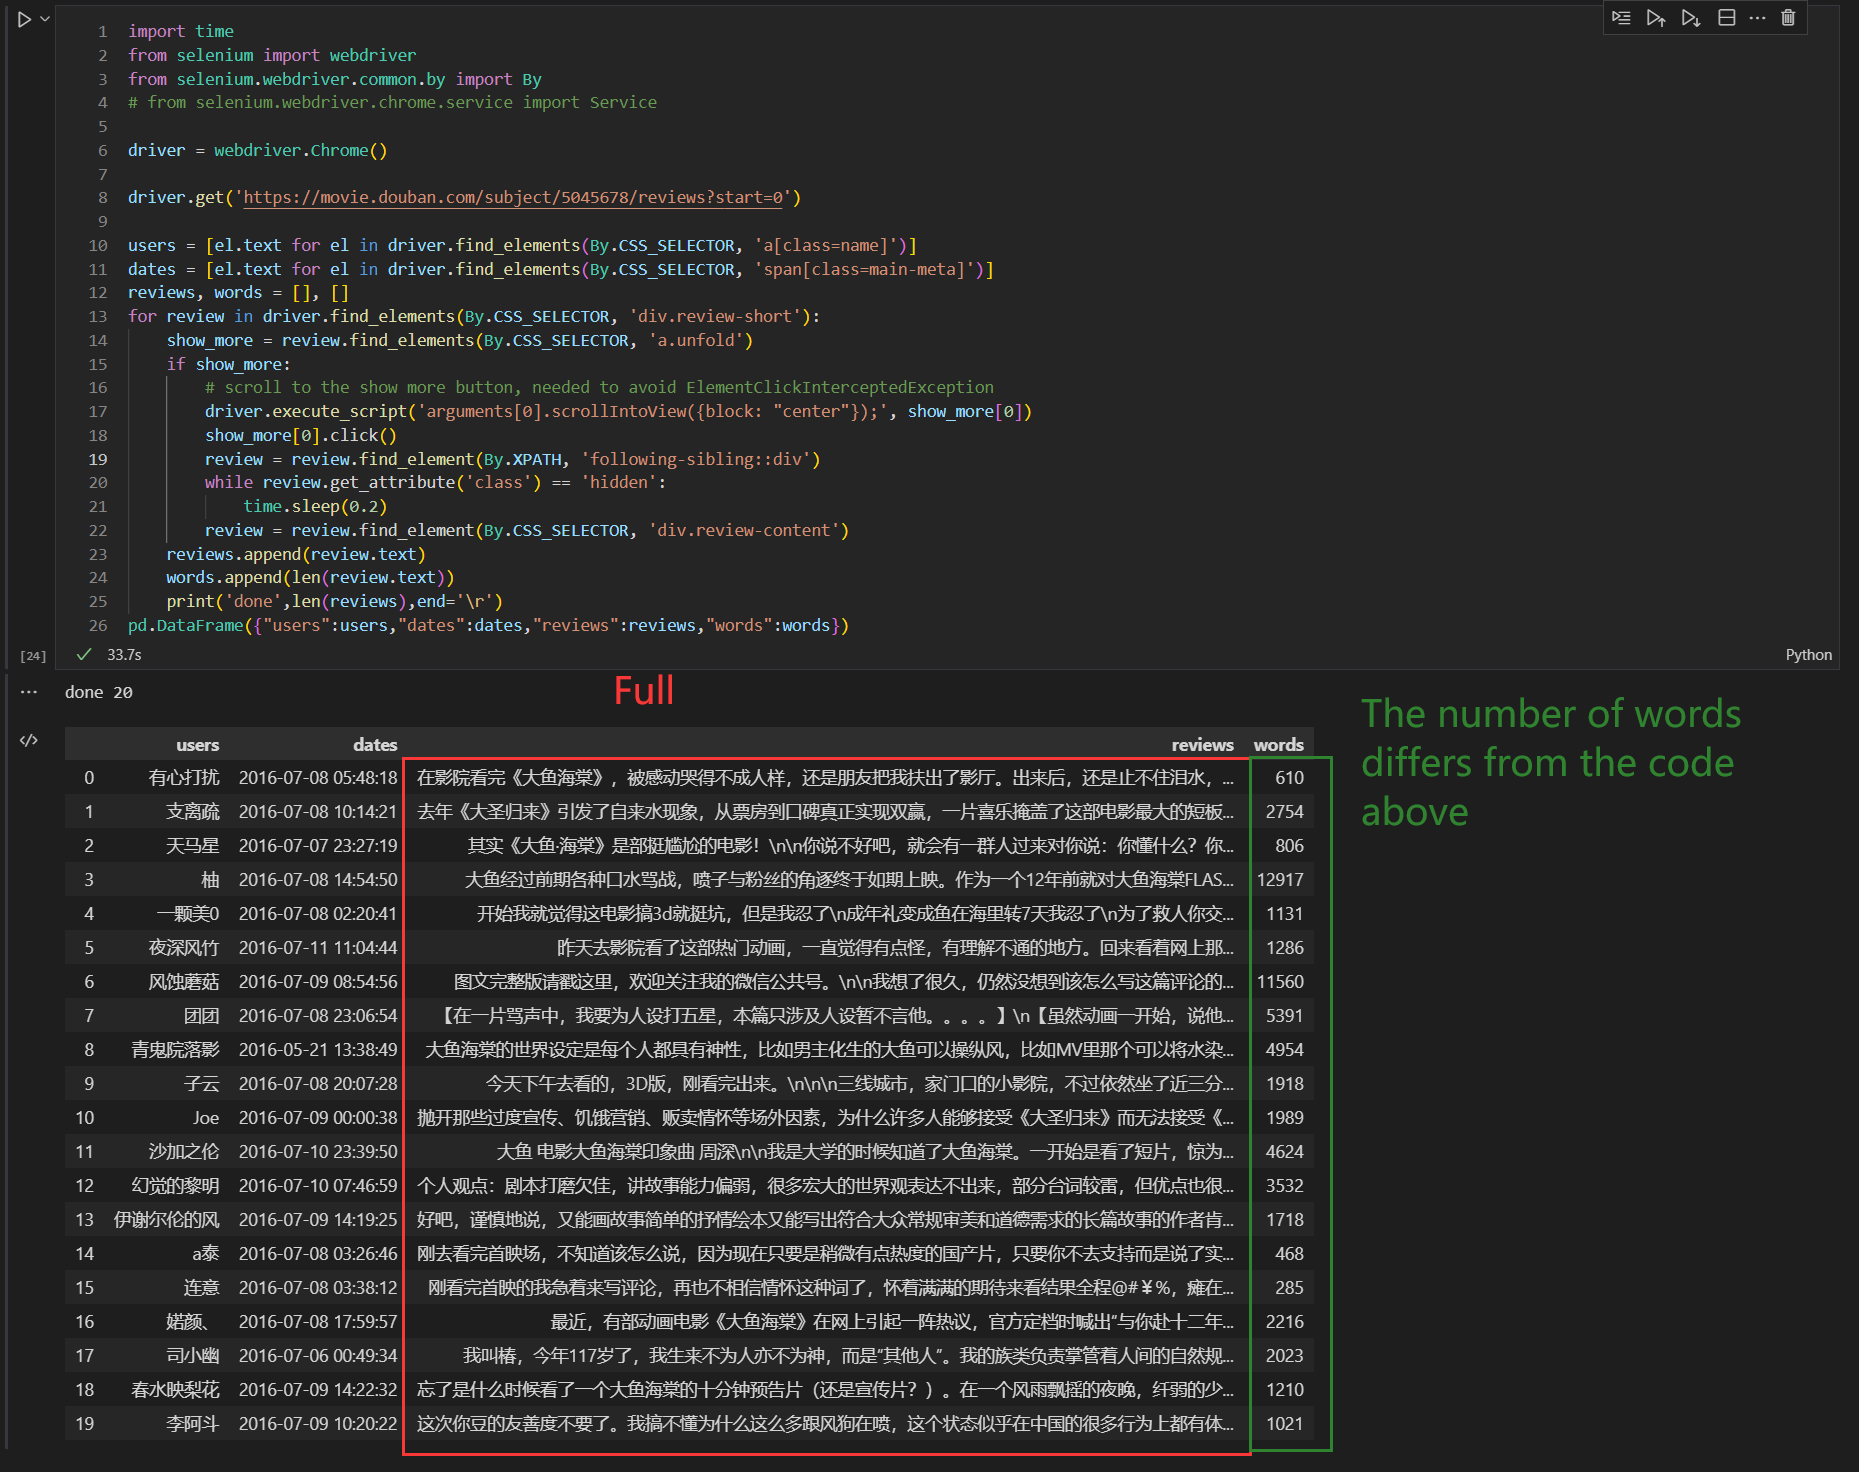Click date '2016-07-10 23:39:50'
The image size is (1859, 1472).
318,1152
